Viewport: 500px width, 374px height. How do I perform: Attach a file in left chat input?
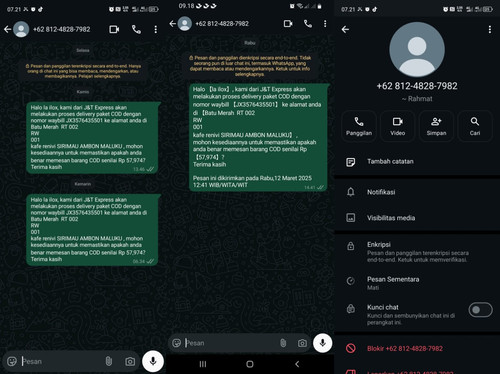point(109,361)
